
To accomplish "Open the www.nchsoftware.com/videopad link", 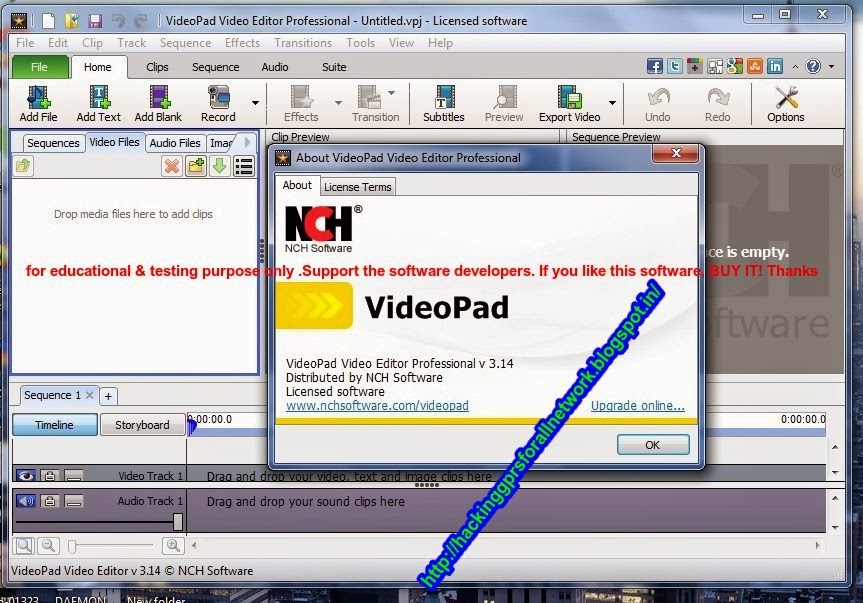I will tap(378, 405).
